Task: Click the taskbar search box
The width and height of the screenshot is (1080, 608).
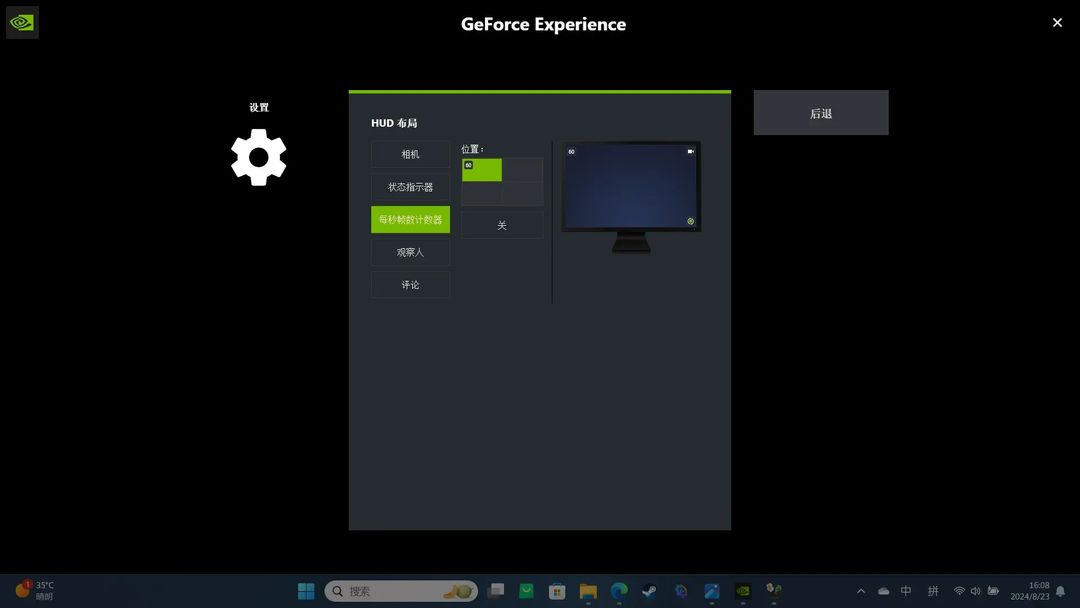Action: click(x=401, y=591)
